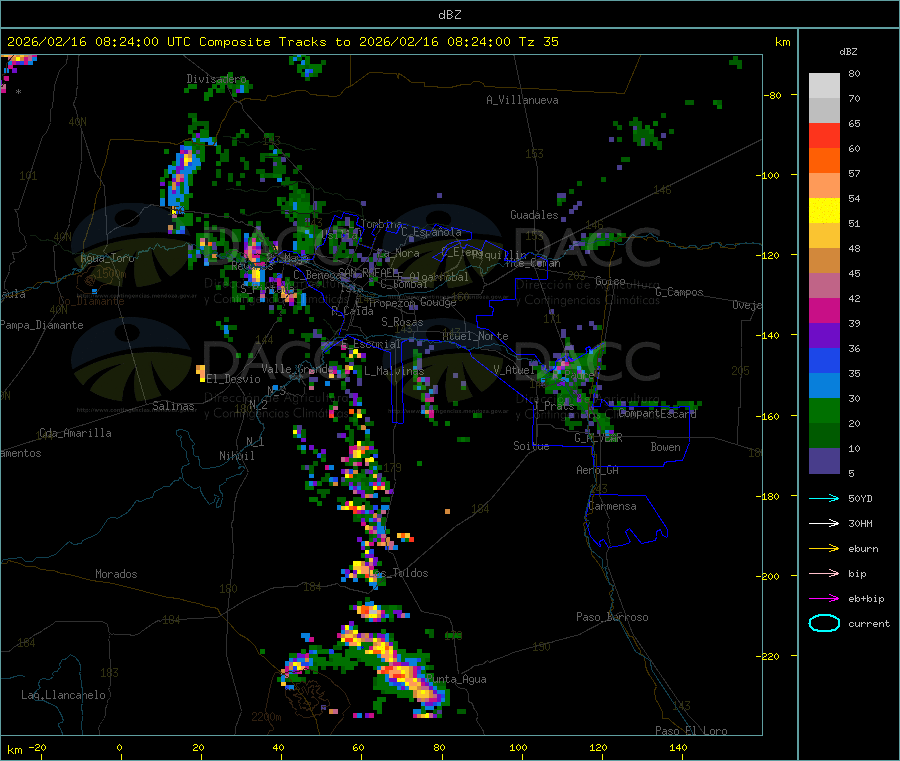
Task: Click the 'L_Malvinas' map label
Action: coord(394,371)
